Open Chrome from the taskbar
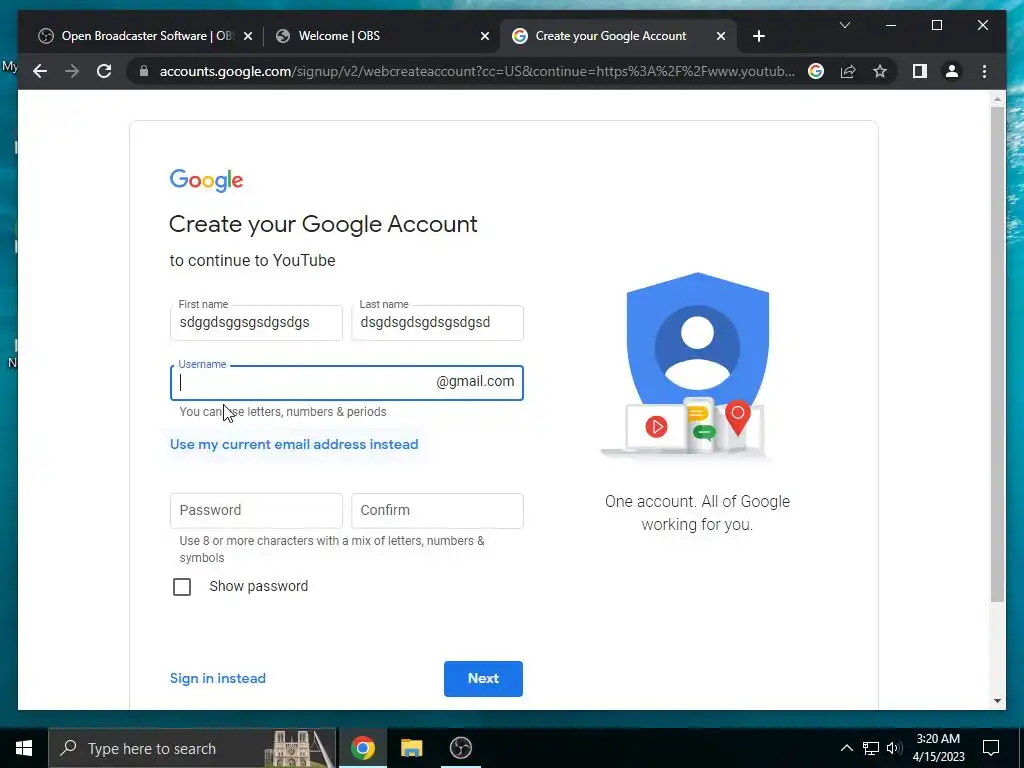 coord(362,748)
